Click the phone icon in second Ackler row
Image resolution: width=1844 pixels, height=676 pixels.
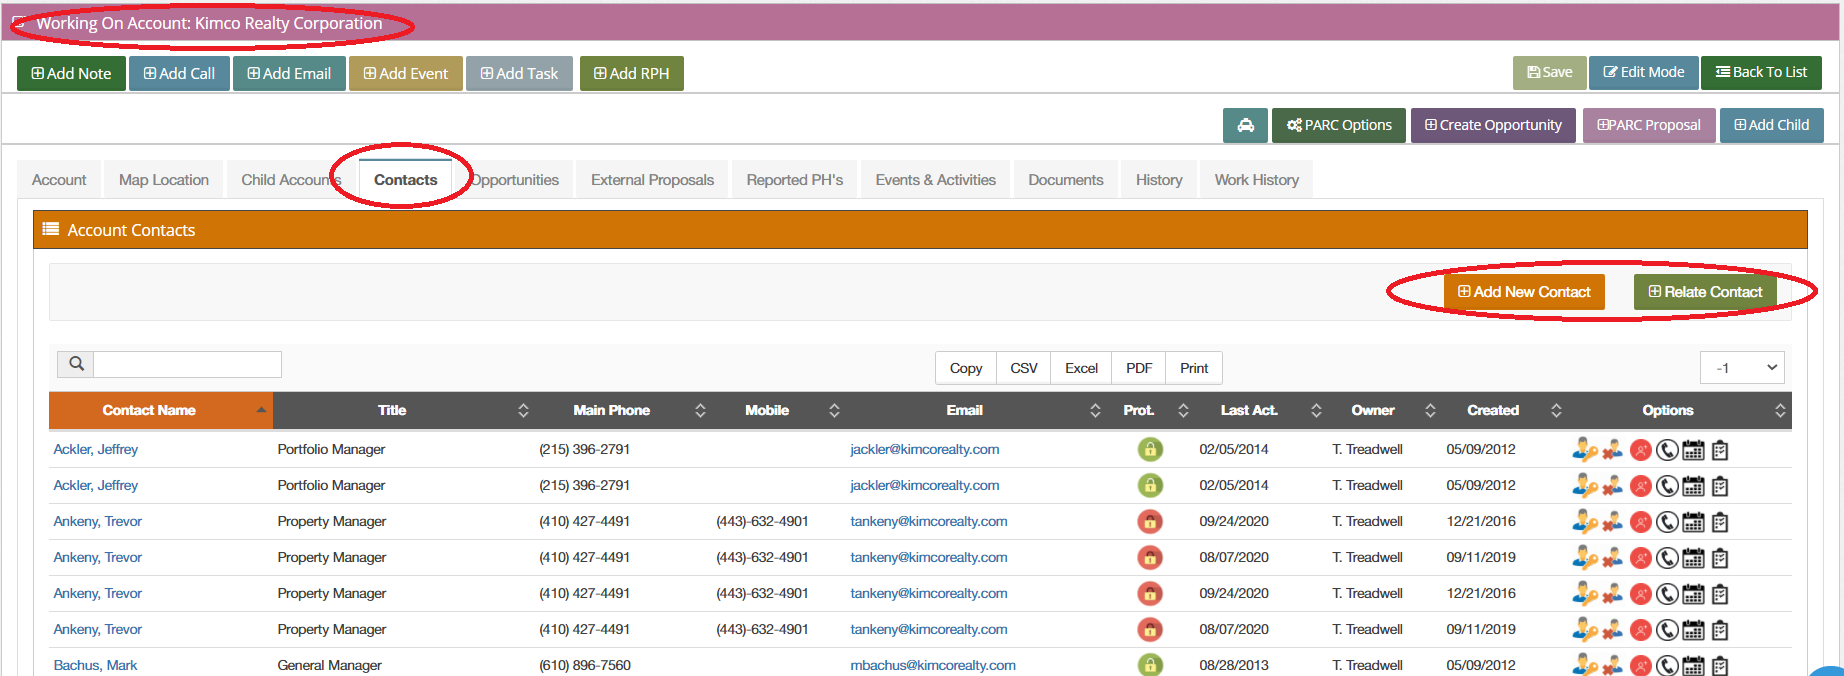[x=1667, y=486]
